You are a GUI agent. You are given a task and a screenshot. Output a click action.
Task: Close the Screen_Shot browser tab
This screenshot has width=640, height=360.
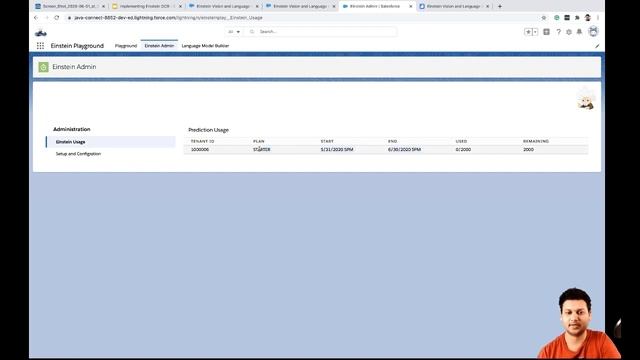pyautogui.click(x=103, y=6)
